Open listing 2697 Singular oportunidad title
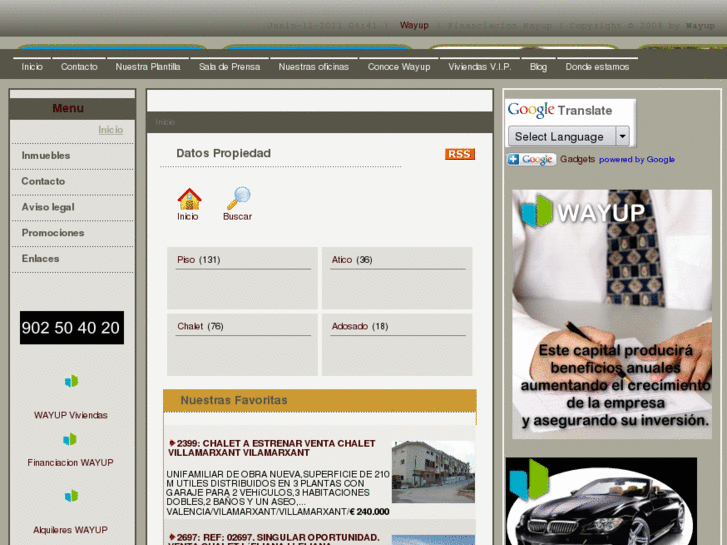Viewport: 727px width, 545px height. [274, 539]
